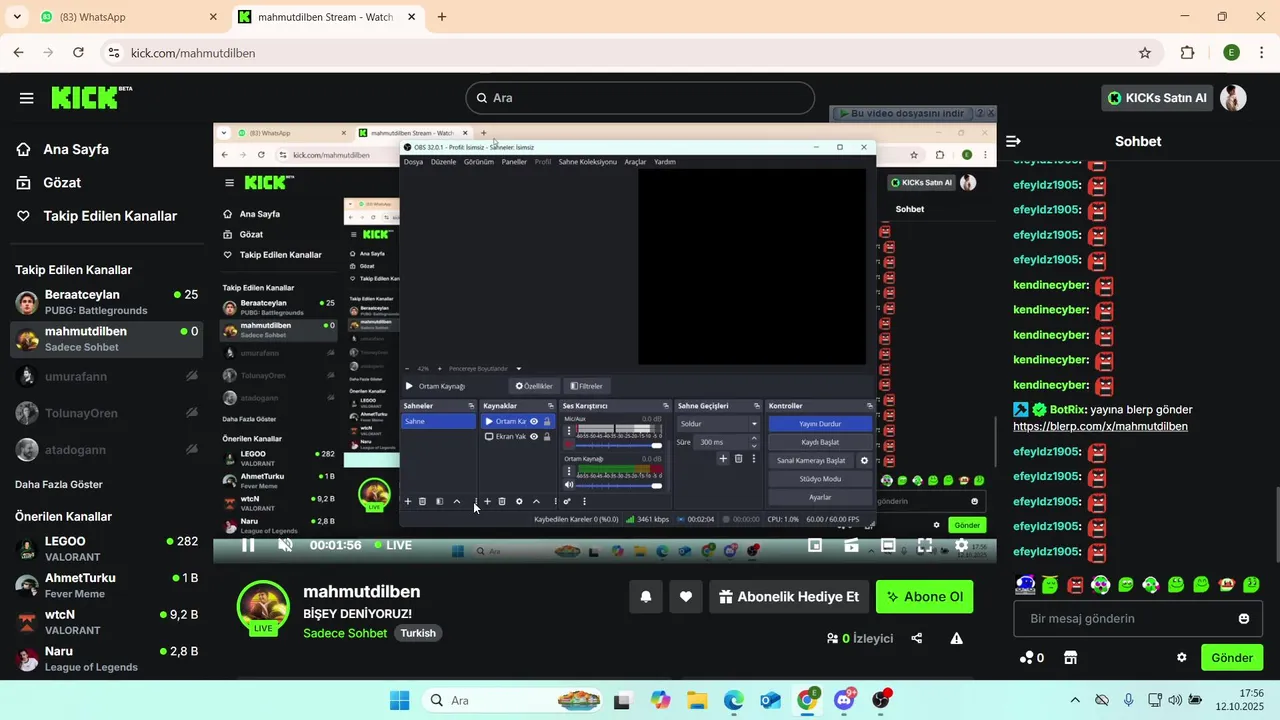
Task: Open the chat shop icon
Action: click(1070, 658)
